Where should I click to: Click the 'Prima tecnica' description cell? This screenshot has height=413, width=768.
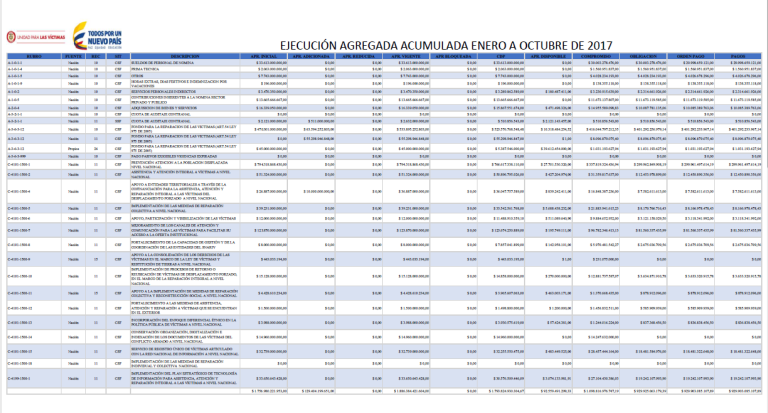coord(185,69)
